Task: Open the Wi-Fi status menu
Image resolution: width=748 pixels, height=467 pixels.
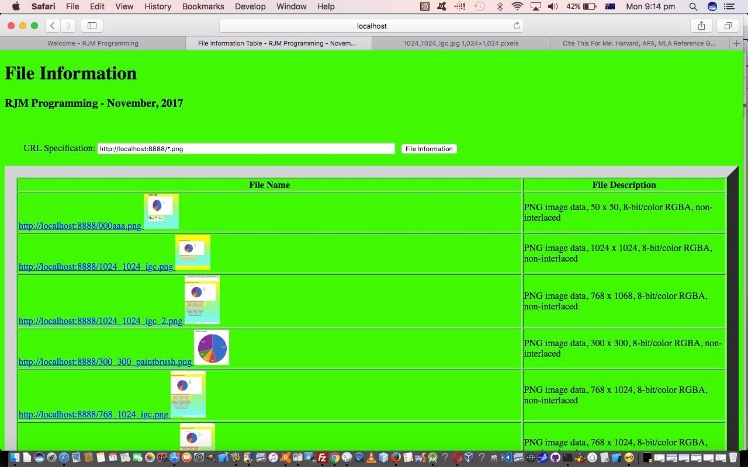Action: point(517,6)
